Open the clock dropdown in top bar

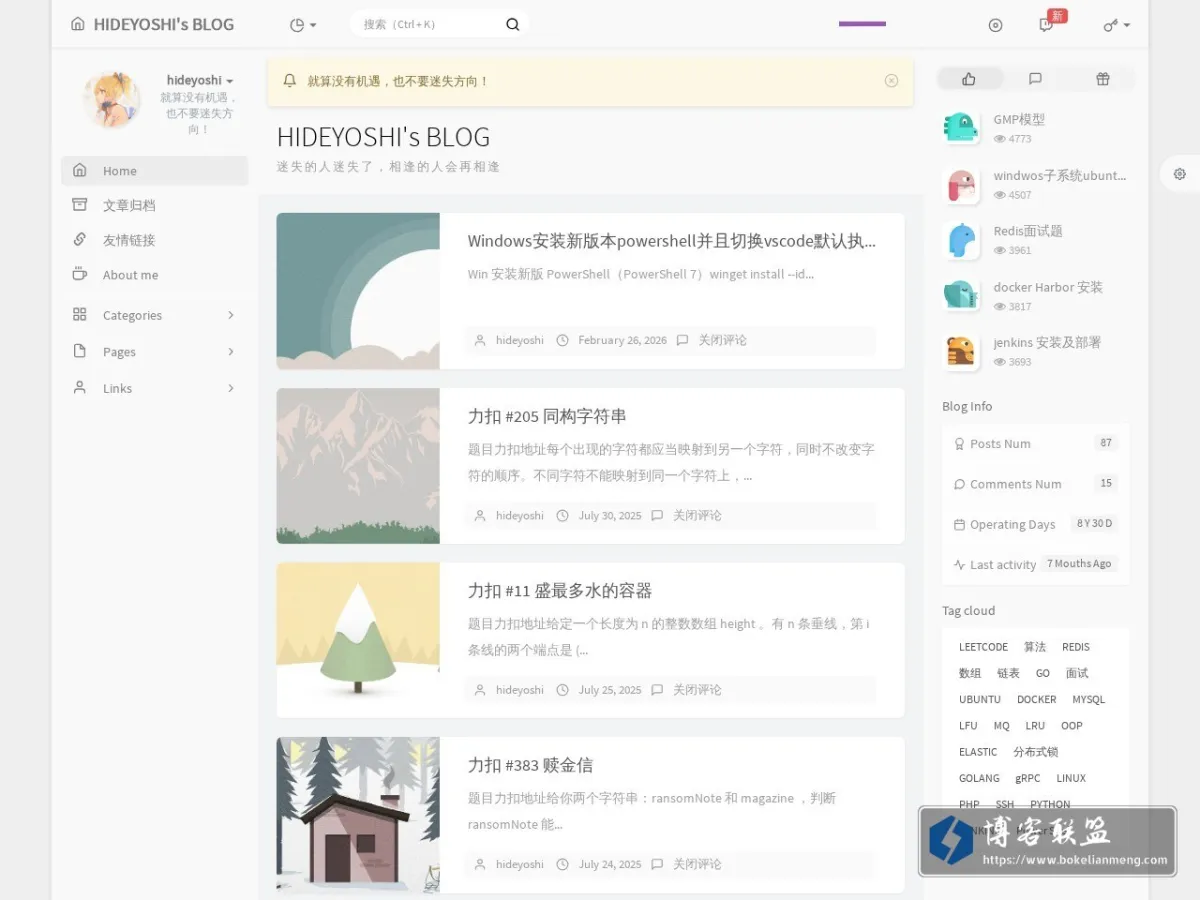click(303, 25)
